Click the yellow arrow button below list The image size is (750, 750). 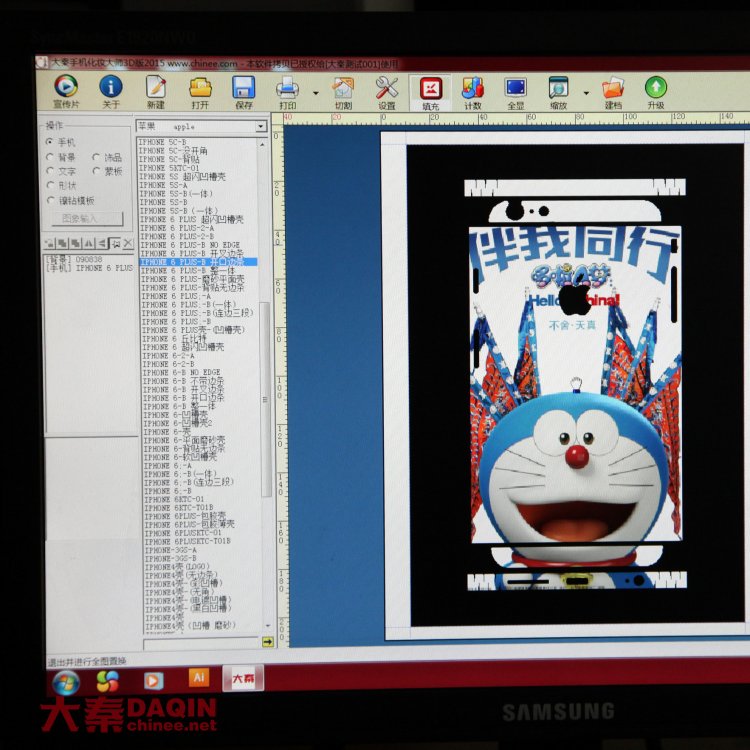[x=268, y=642]
